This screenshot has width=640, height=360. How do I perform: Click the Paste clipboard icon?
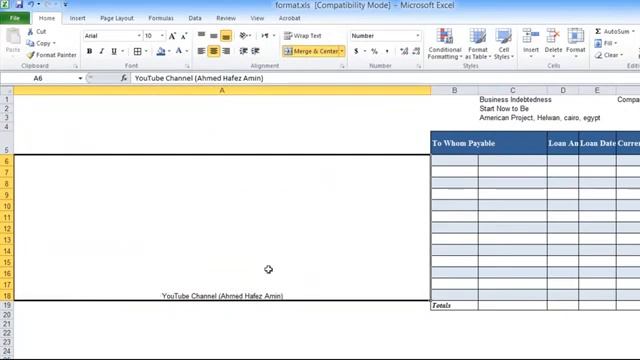tap(13, 37)
